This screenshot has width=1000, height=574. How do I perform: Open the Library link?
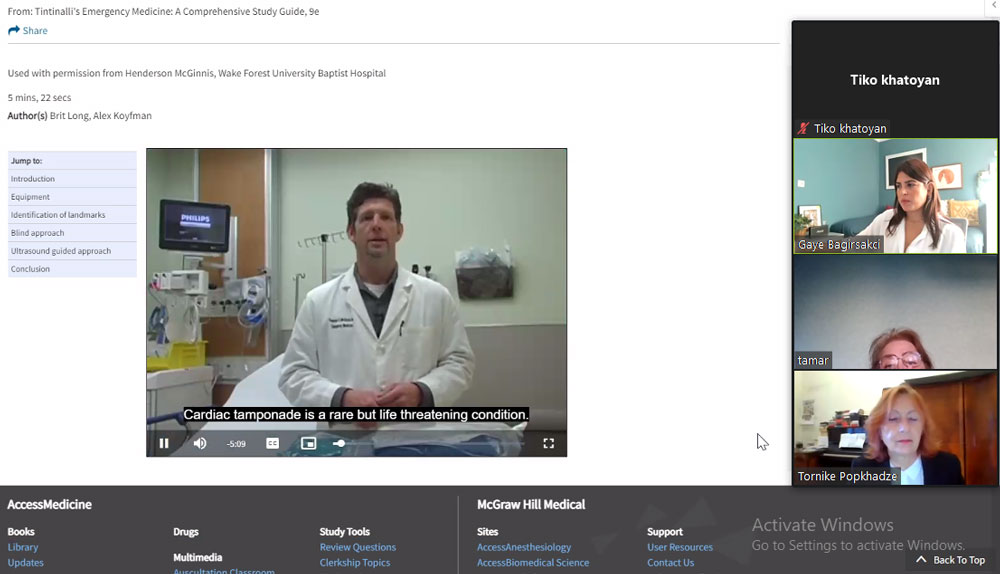(x=23, y=547)
